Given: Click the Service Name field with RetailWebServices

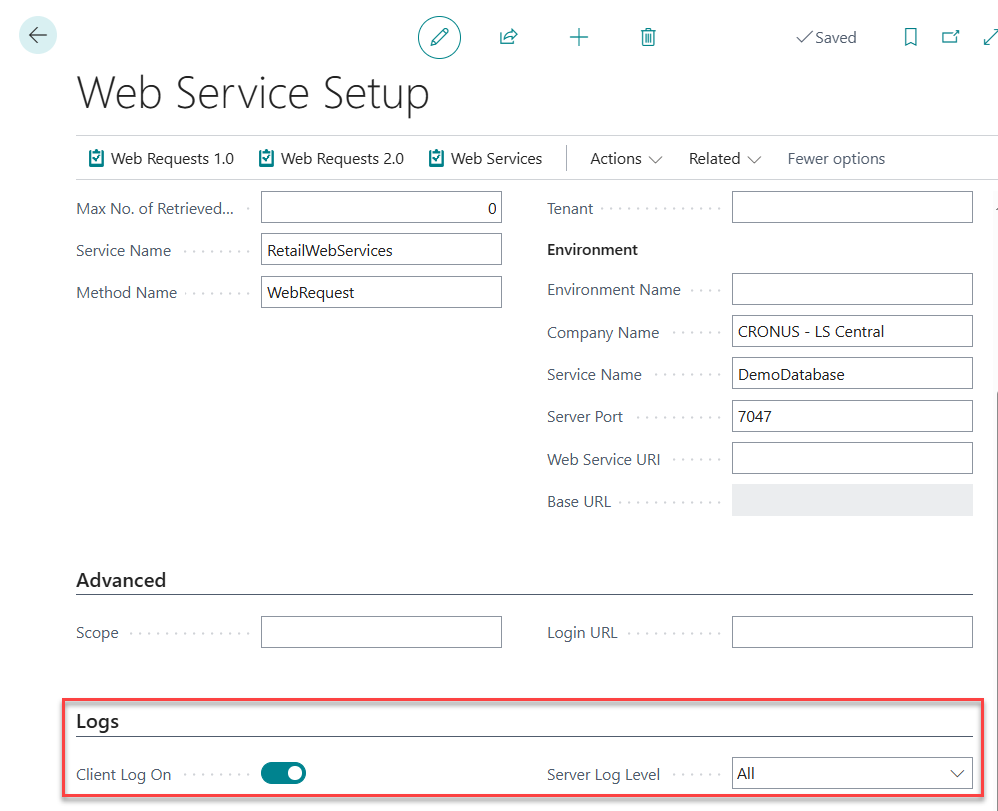Looking at the screenshot, I should pos(381,250).
